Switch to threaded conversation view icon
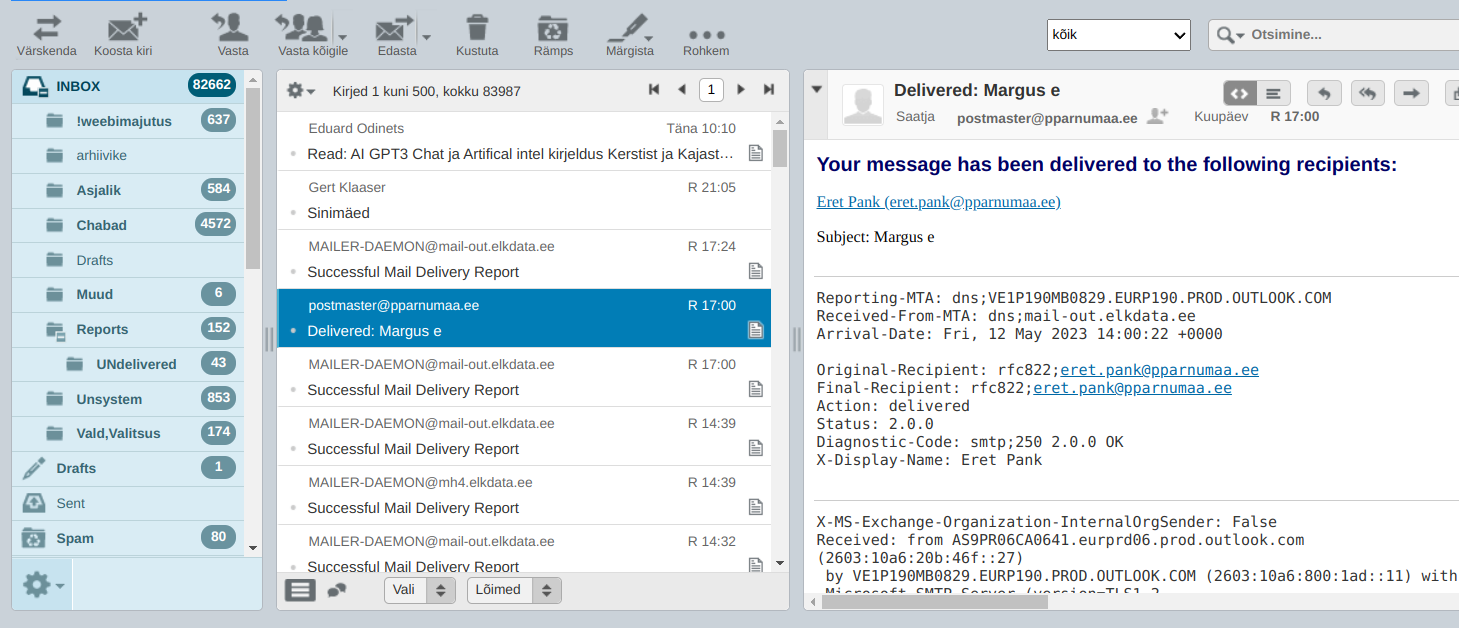Screen dimensions: 1459x628 tap(337, 590)
